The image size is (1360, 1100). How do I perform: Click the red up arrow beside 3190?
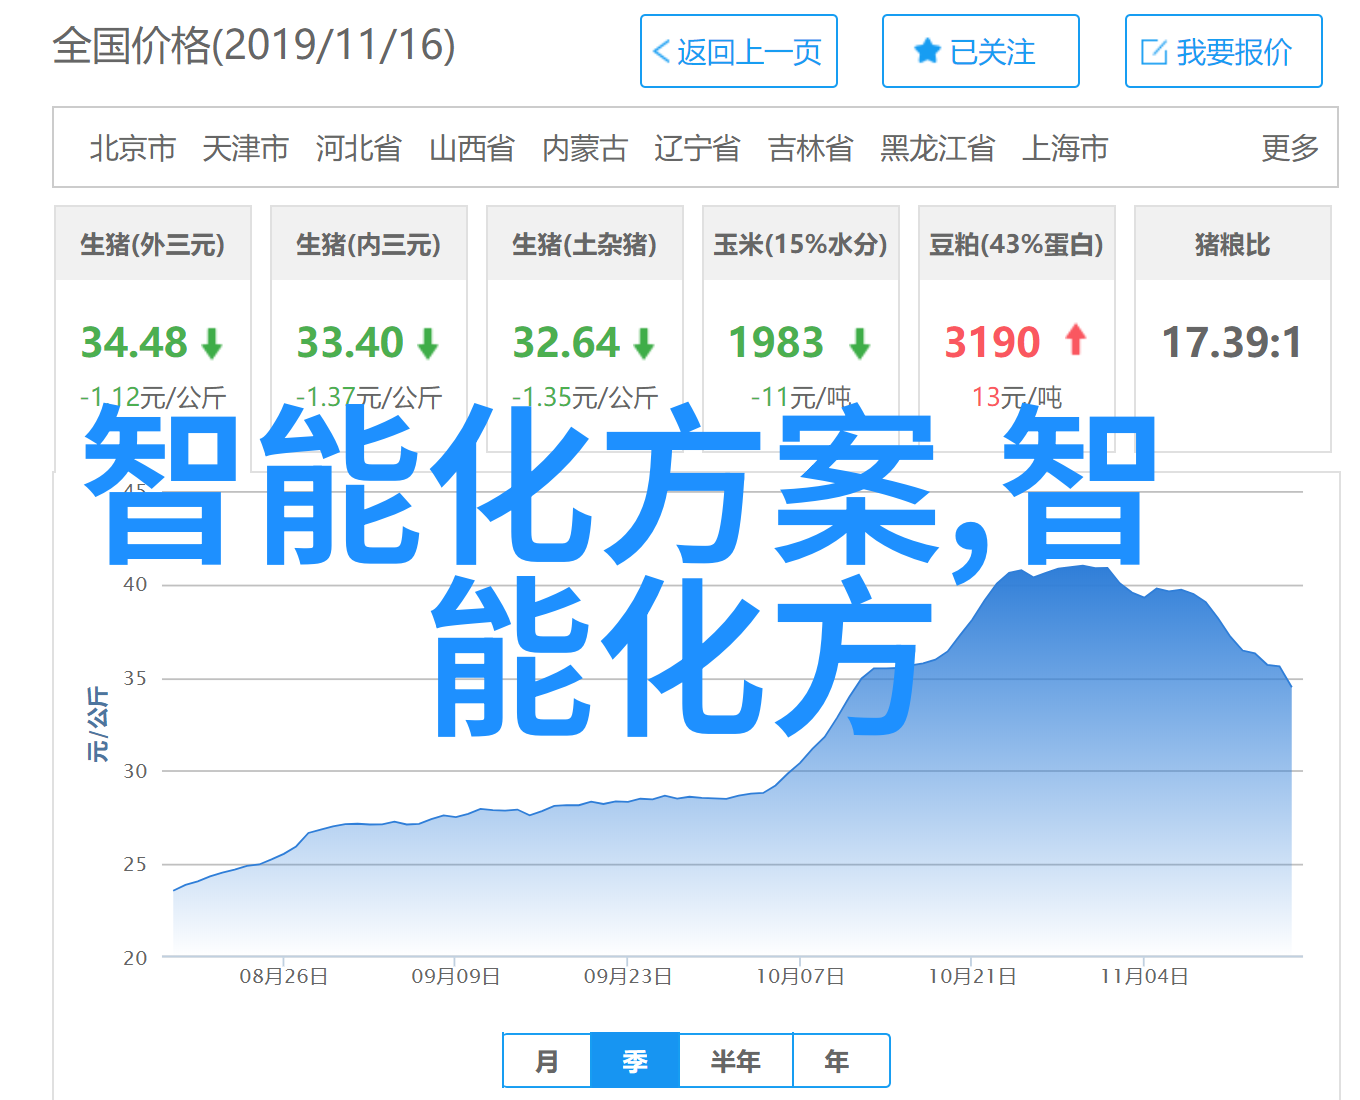[1076, 340]
